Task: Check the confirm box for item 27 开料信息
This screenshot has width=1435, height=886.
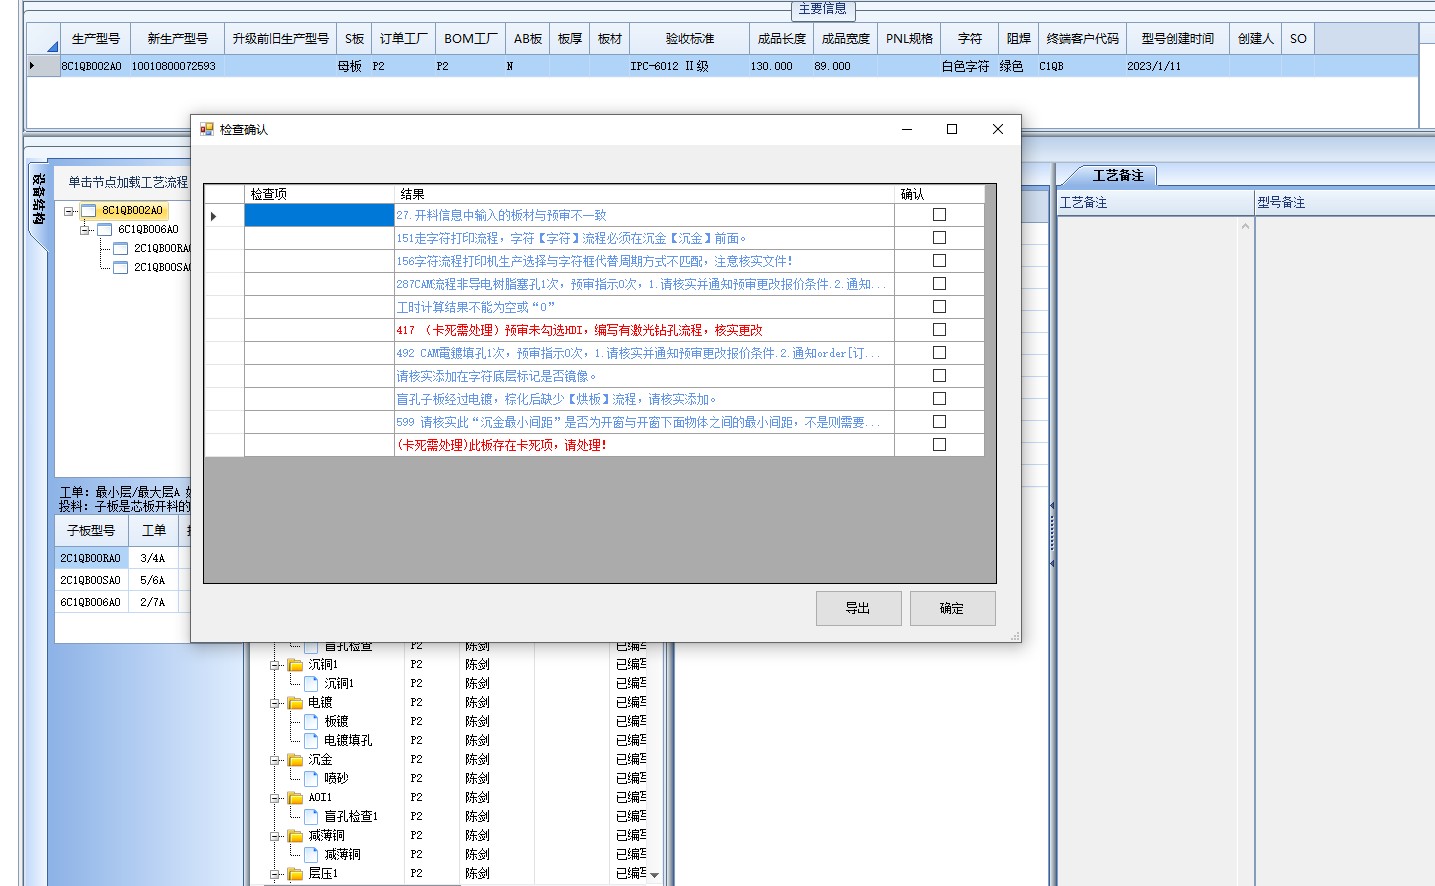Action: coord(939,215)
